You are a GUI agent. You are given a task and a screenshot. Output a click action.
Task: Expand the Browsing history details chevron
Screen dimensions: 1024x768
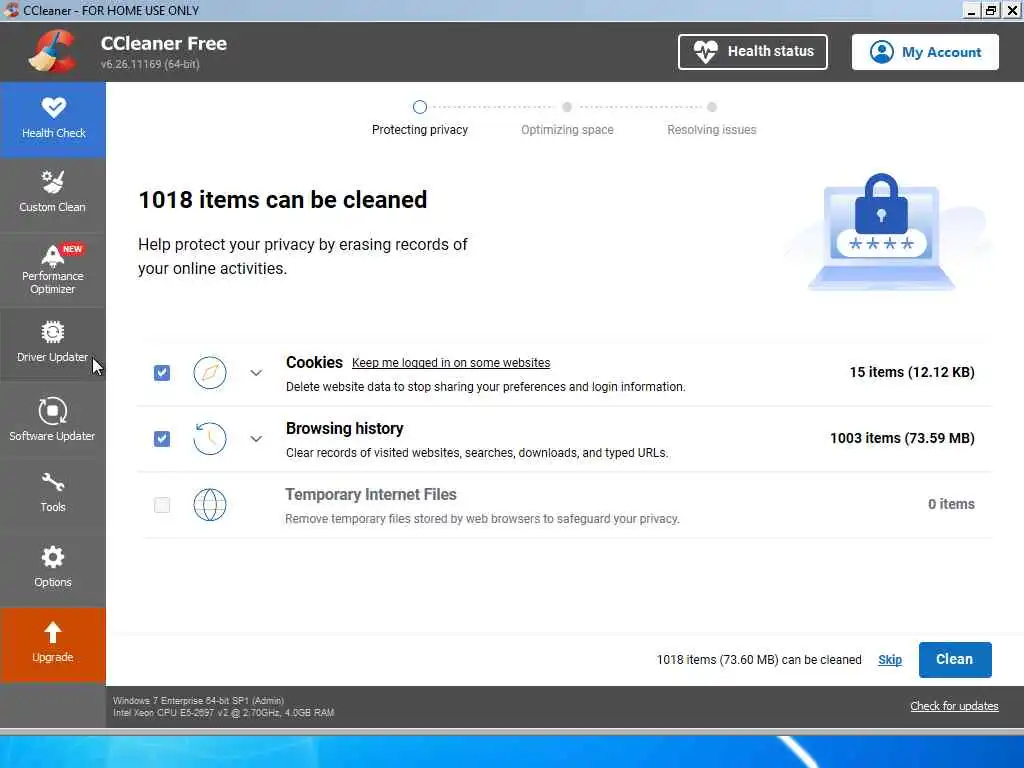pyautogui.click(x=256, y=439)
